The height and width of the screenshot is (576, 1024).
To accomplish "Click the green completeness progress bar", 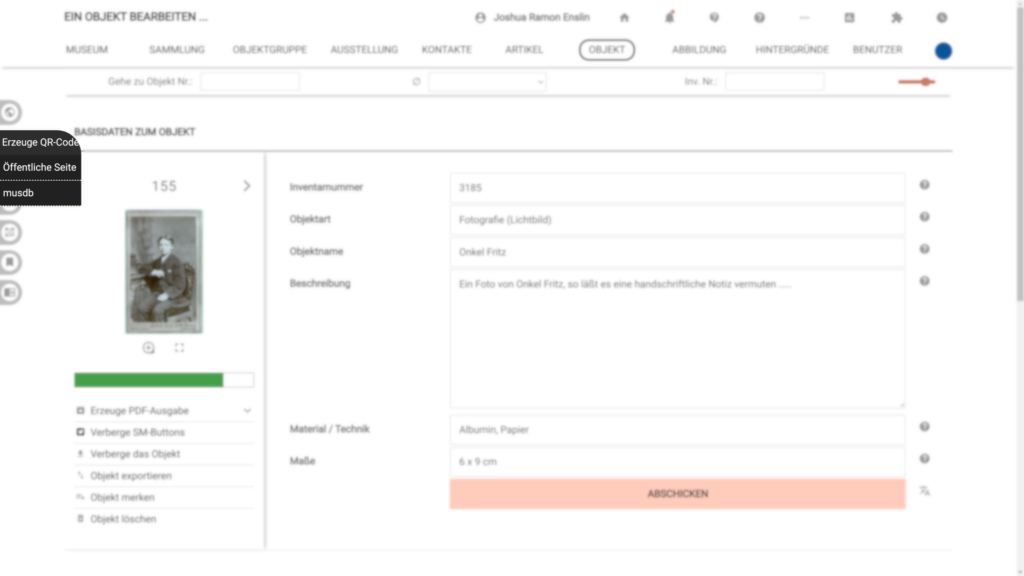I will pos(164,380).
